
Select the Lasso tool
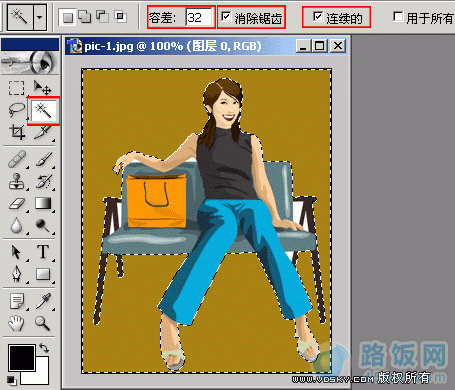16,110
